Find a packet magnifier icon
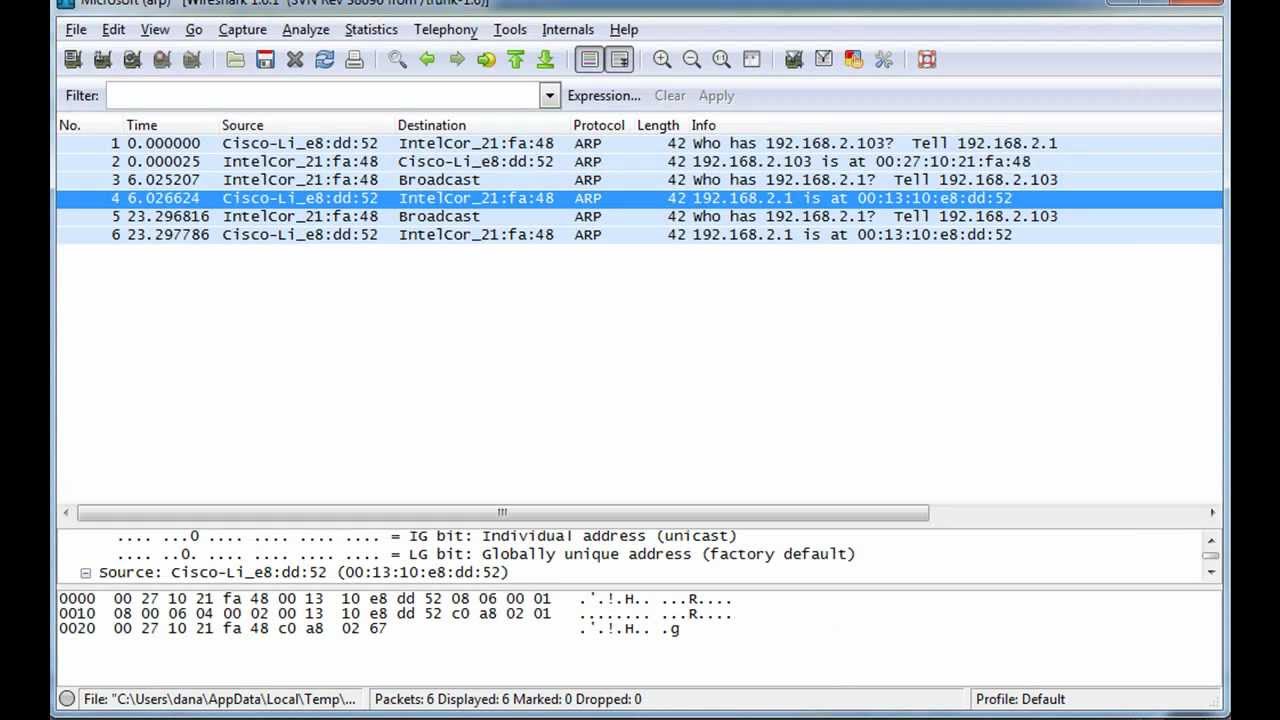 click(397, 60)
